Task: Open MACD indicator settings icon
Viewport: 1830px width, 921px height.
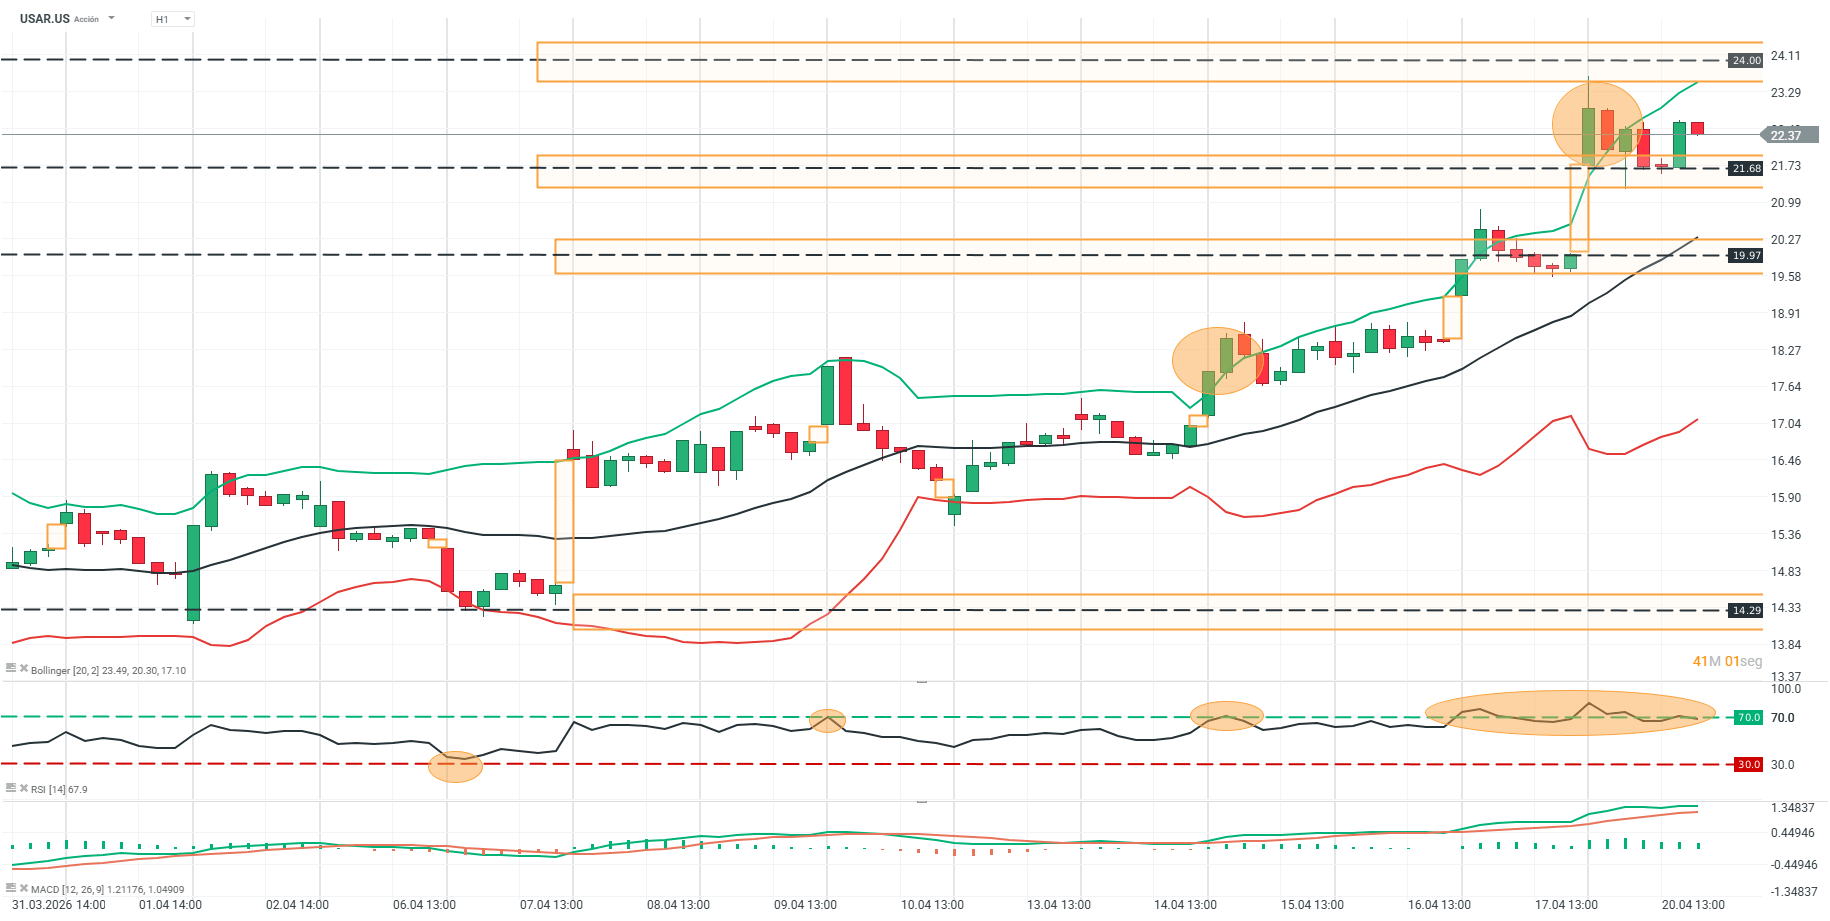Action: coord(11,888)
